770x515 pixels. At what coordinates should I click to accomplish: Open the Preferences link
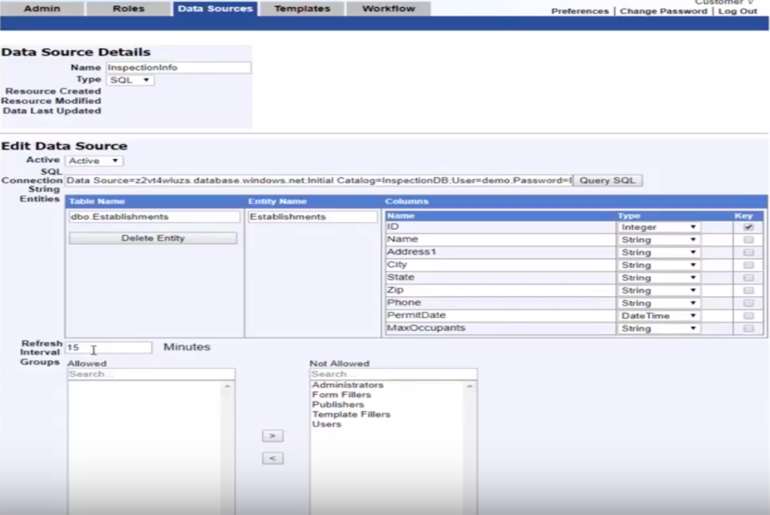(x=579, y=11)
